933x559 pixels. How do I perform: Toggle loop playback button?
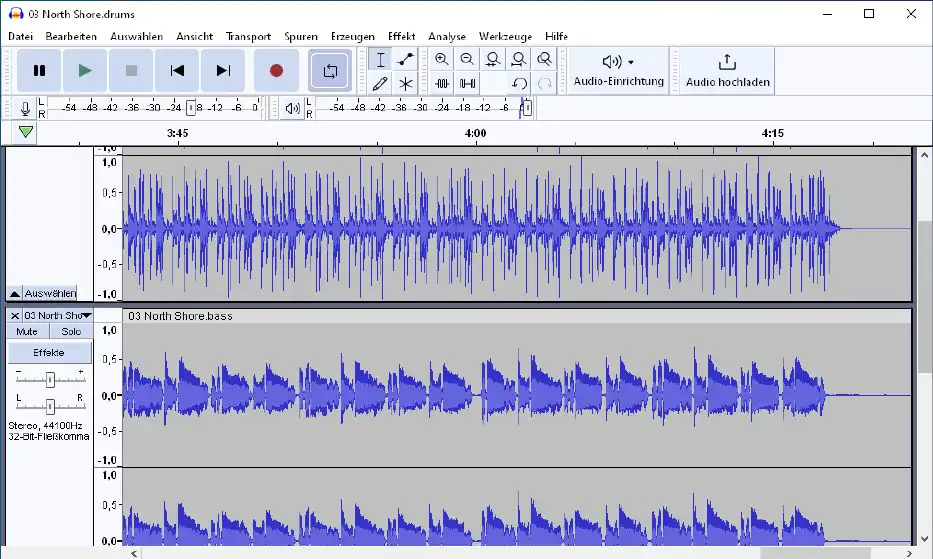(x=330, y=71)
